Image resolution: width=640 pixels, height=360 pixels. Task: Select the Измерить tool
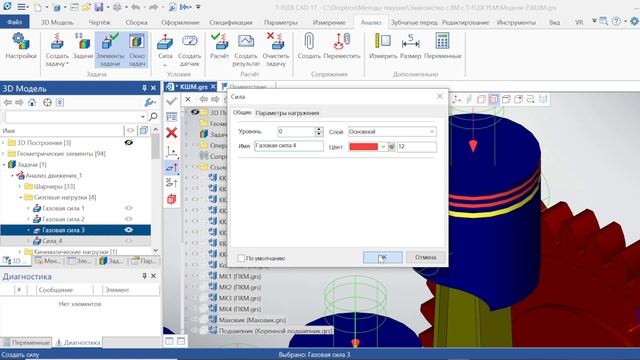coord(383,47)
